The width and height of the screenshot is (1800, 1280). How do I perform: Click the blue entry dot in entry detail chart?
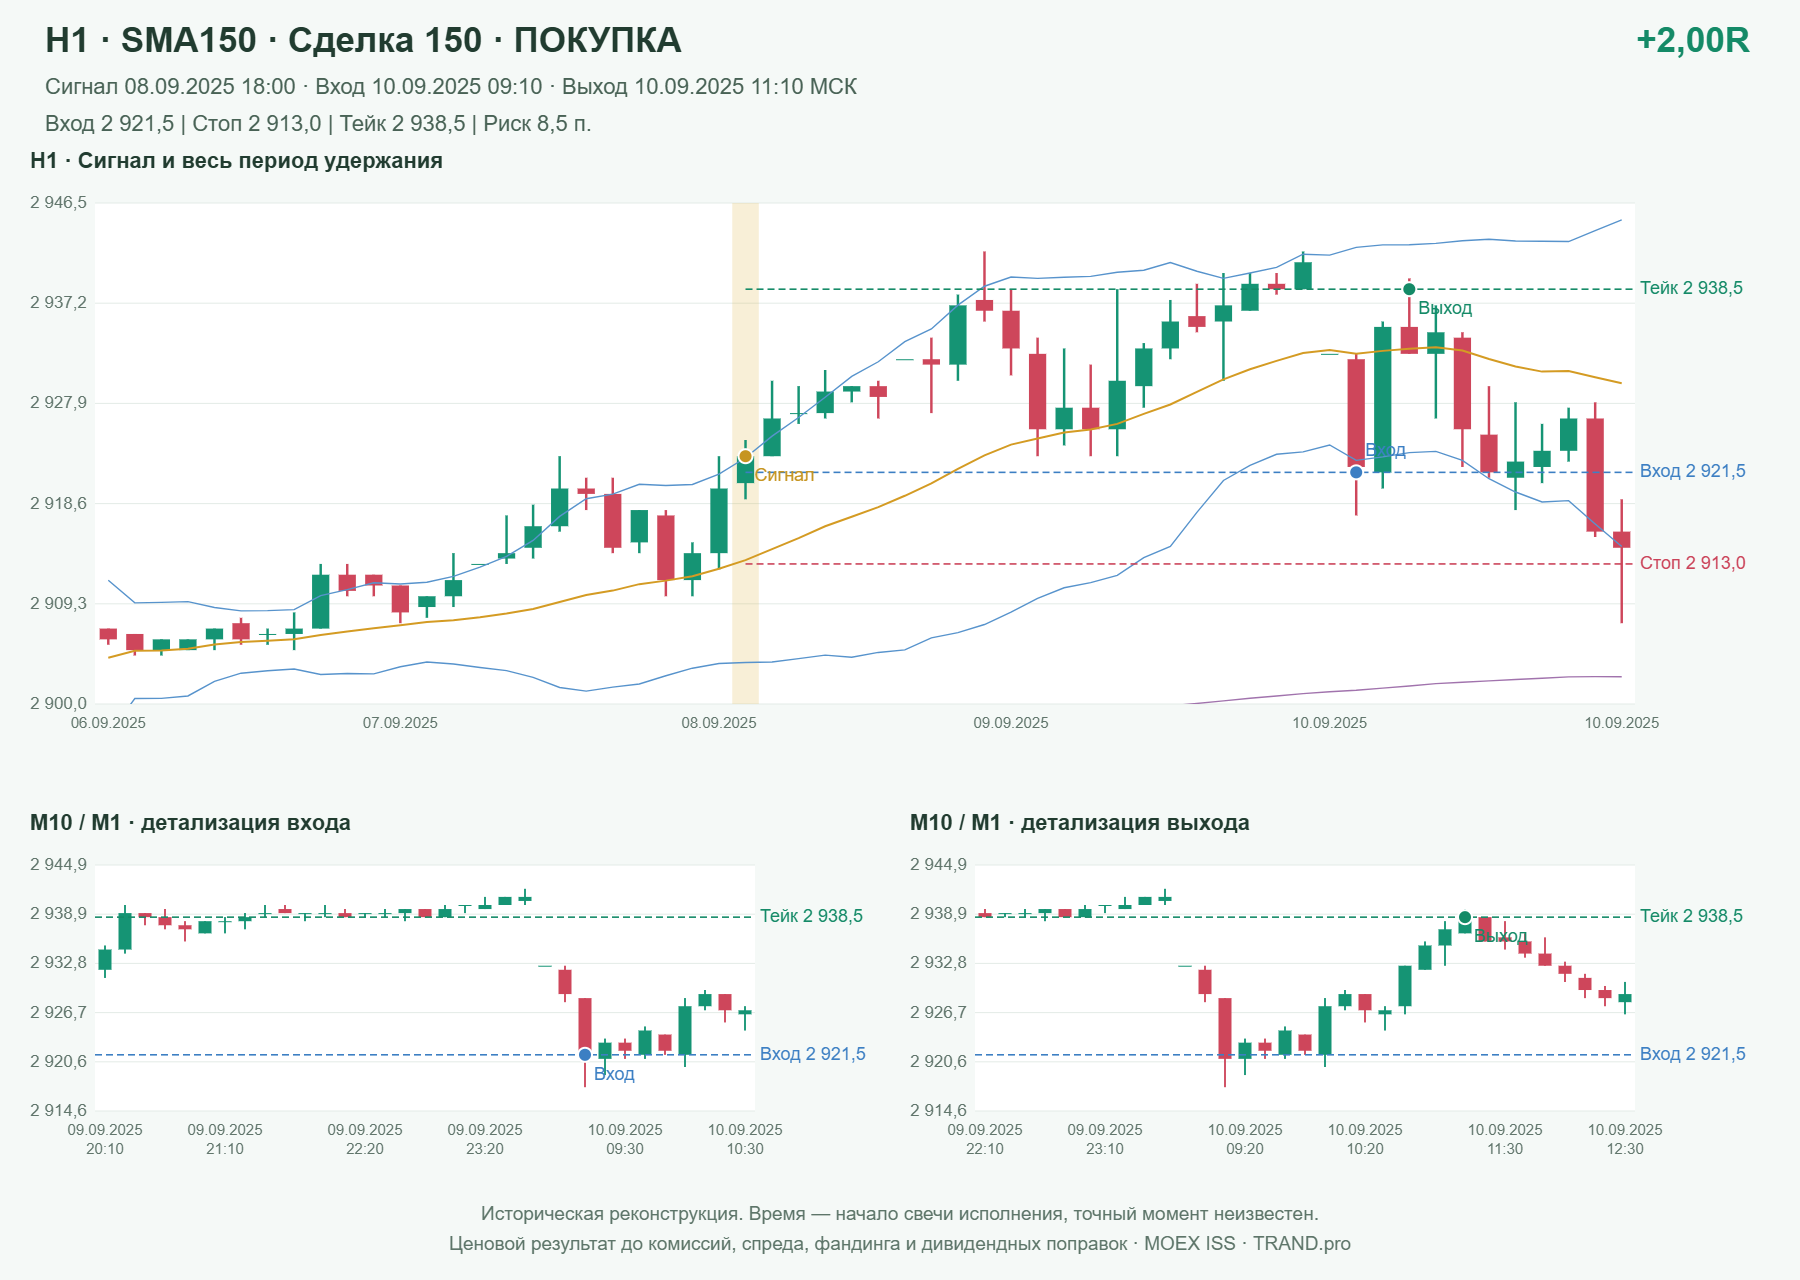click(585, 1054)
